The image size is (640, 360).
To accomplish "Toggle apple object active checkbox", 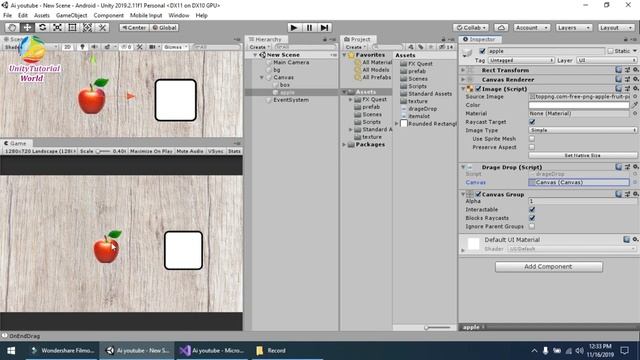I will (482, 51).
